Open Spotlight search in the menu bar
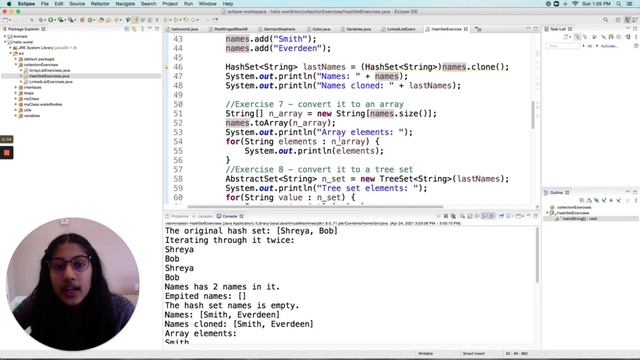Viewport: 640px width, 360px height. point(619,4)
